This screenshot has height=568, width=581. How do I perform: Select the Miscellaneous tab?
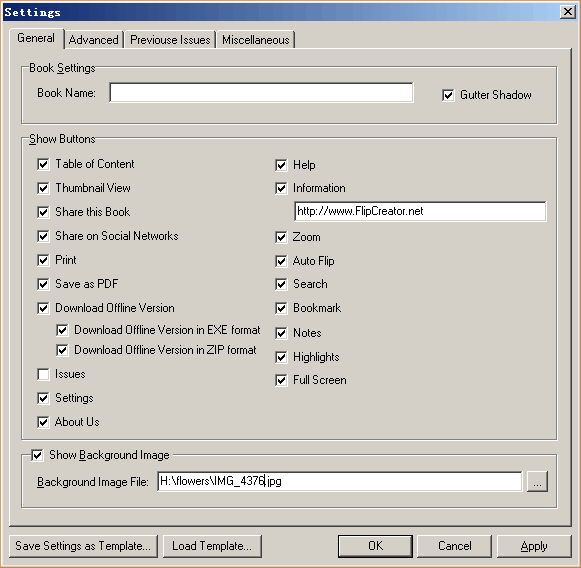pyautogui.click(x=256, y=40)
